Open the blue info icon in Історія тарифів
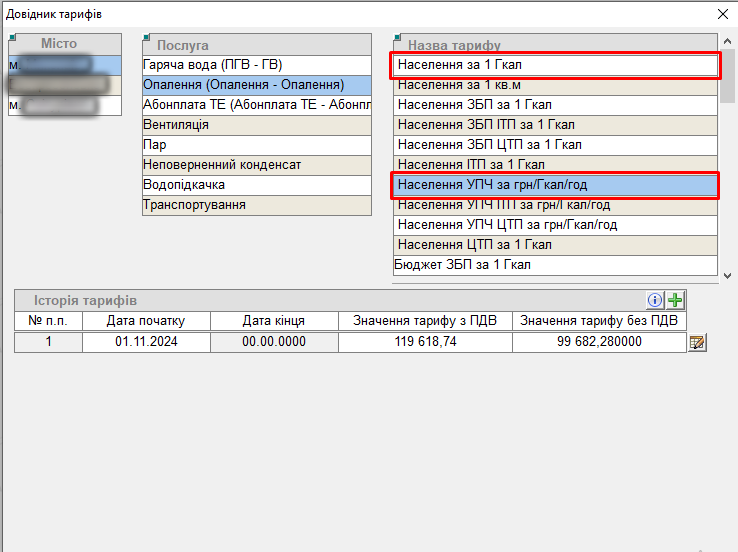 point(656,300)
